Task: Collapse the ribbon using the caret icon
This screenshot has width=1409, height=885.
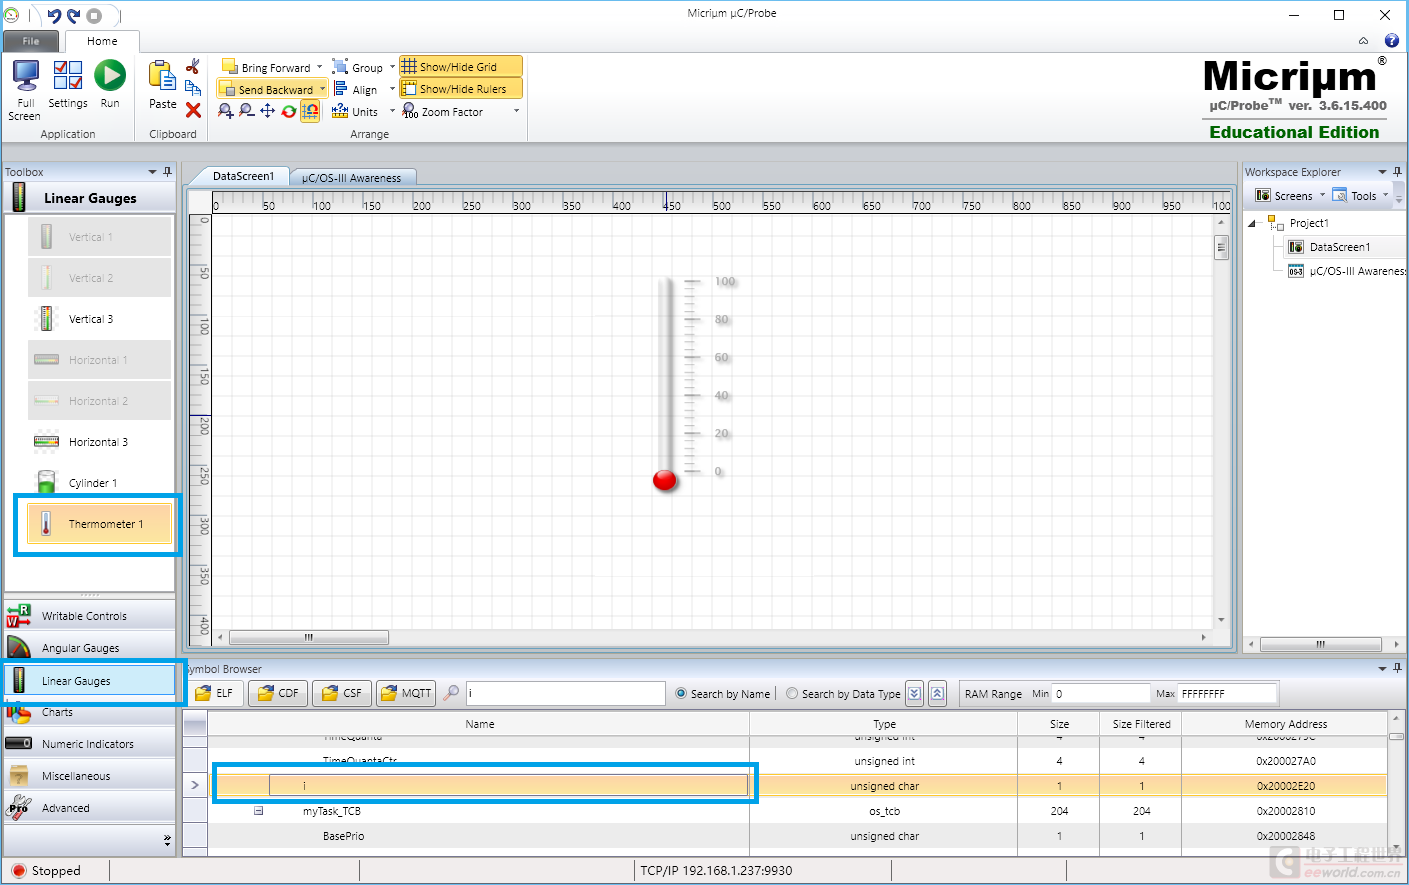Action: point(1363,41)
